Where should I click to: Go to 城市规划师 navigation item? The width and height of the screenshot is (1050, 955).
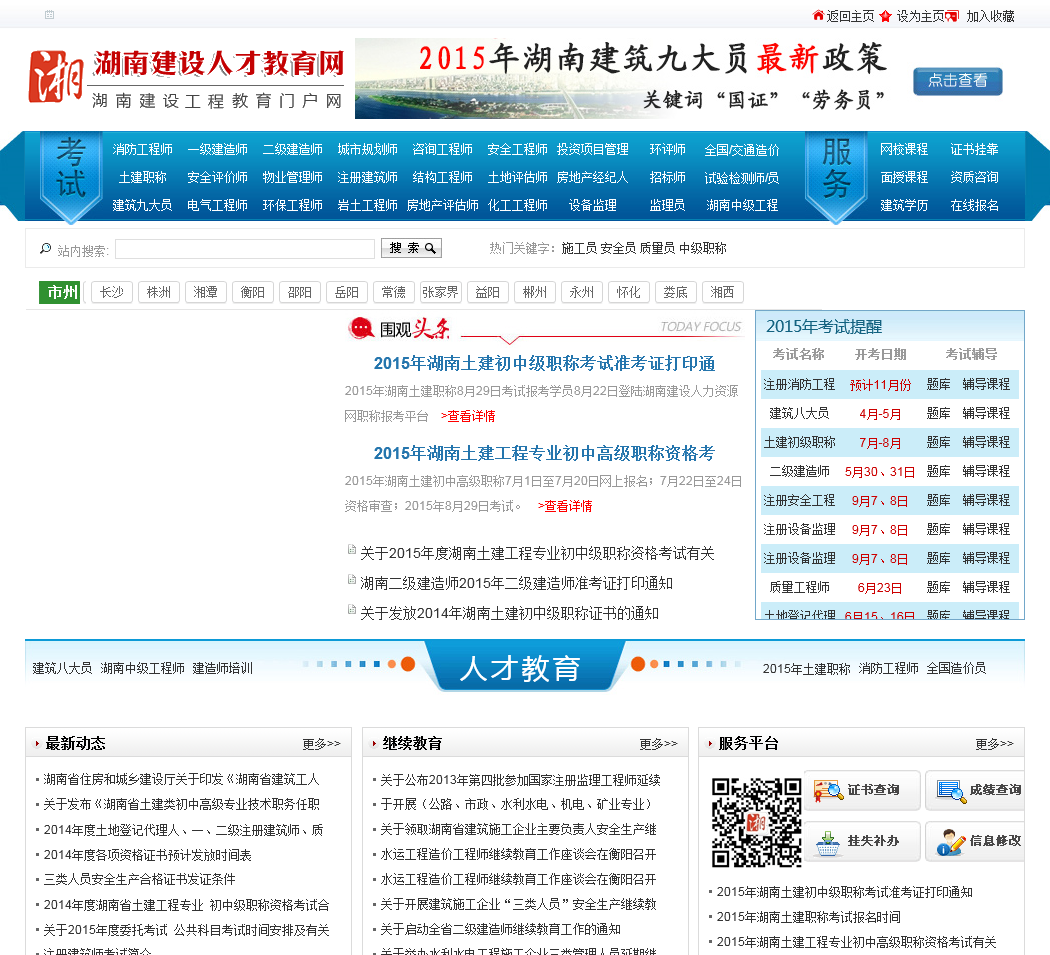367,149
